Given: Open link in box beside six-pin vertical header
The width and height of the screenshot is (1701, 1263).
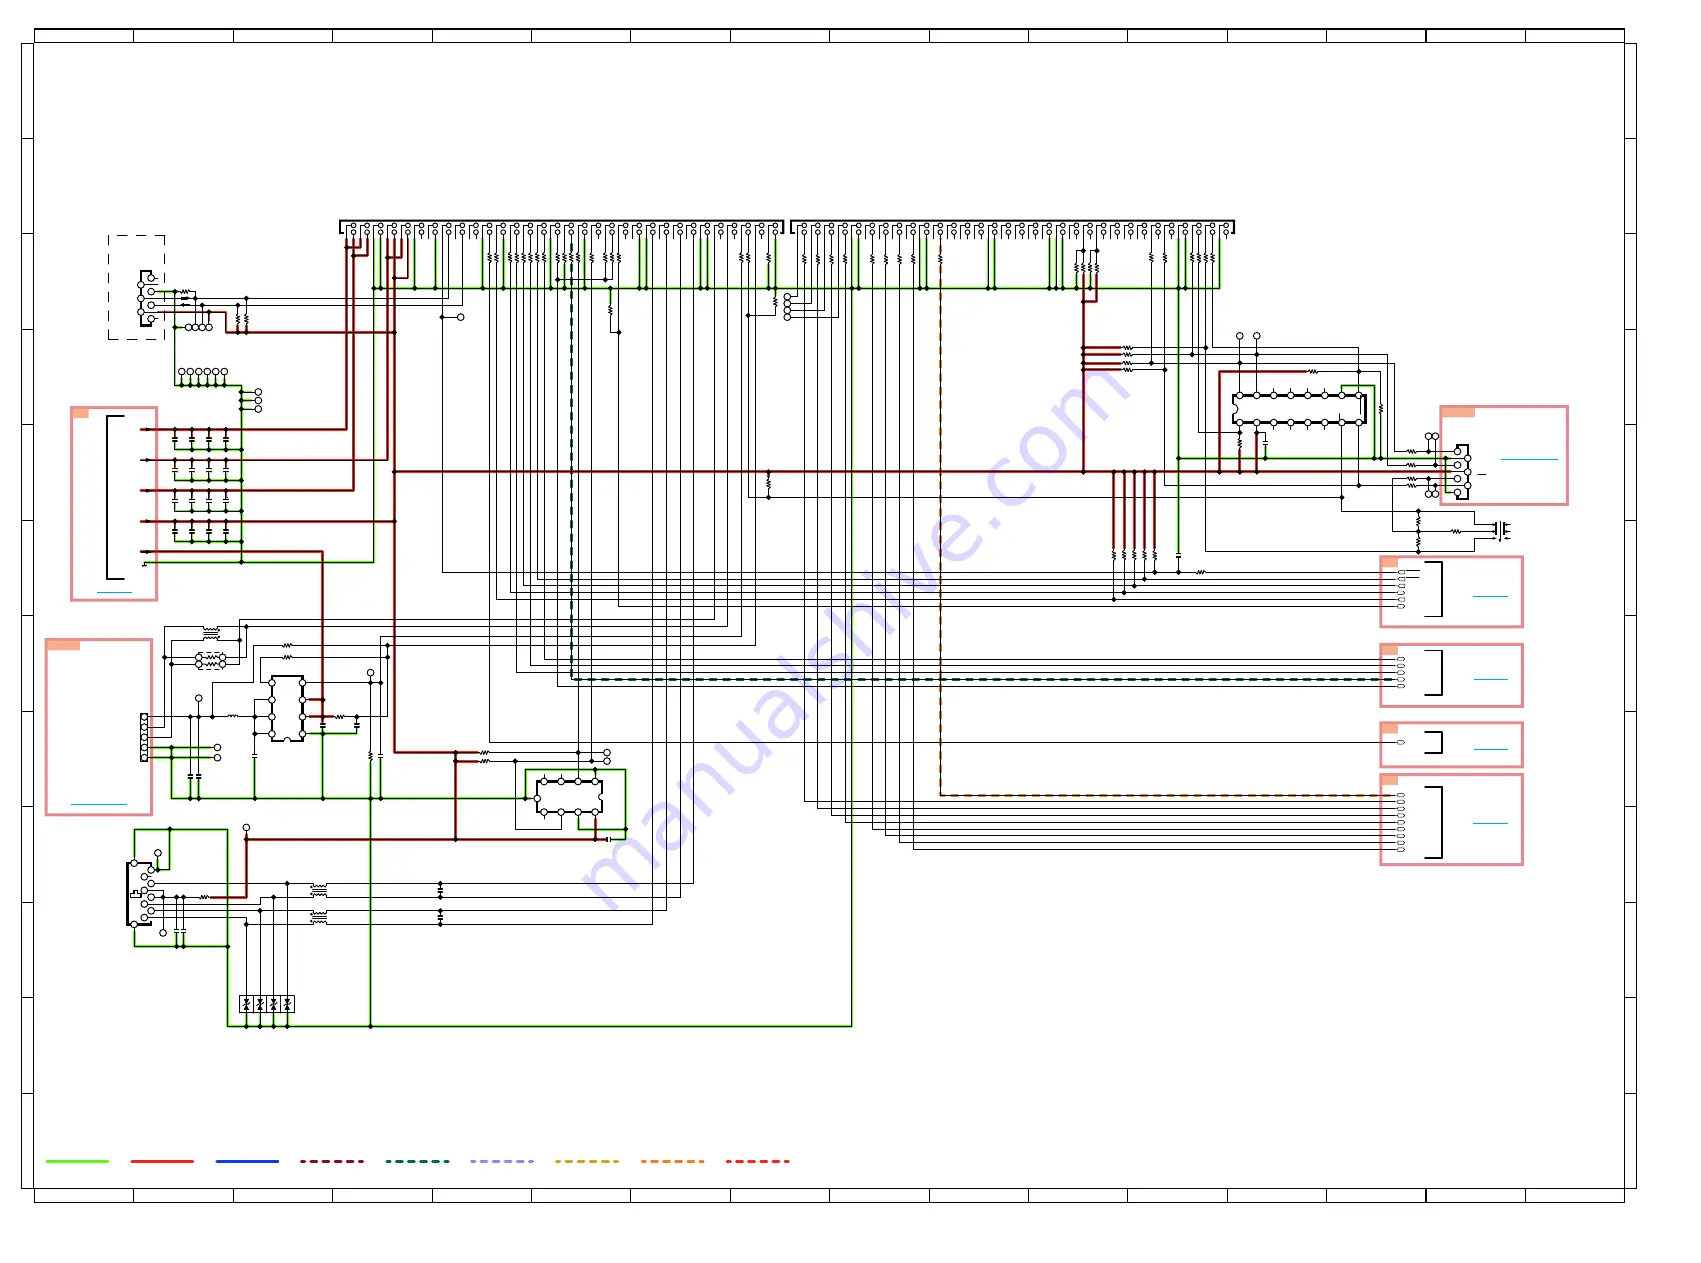Looking at the screenshot, I should (x=99, y=804).
